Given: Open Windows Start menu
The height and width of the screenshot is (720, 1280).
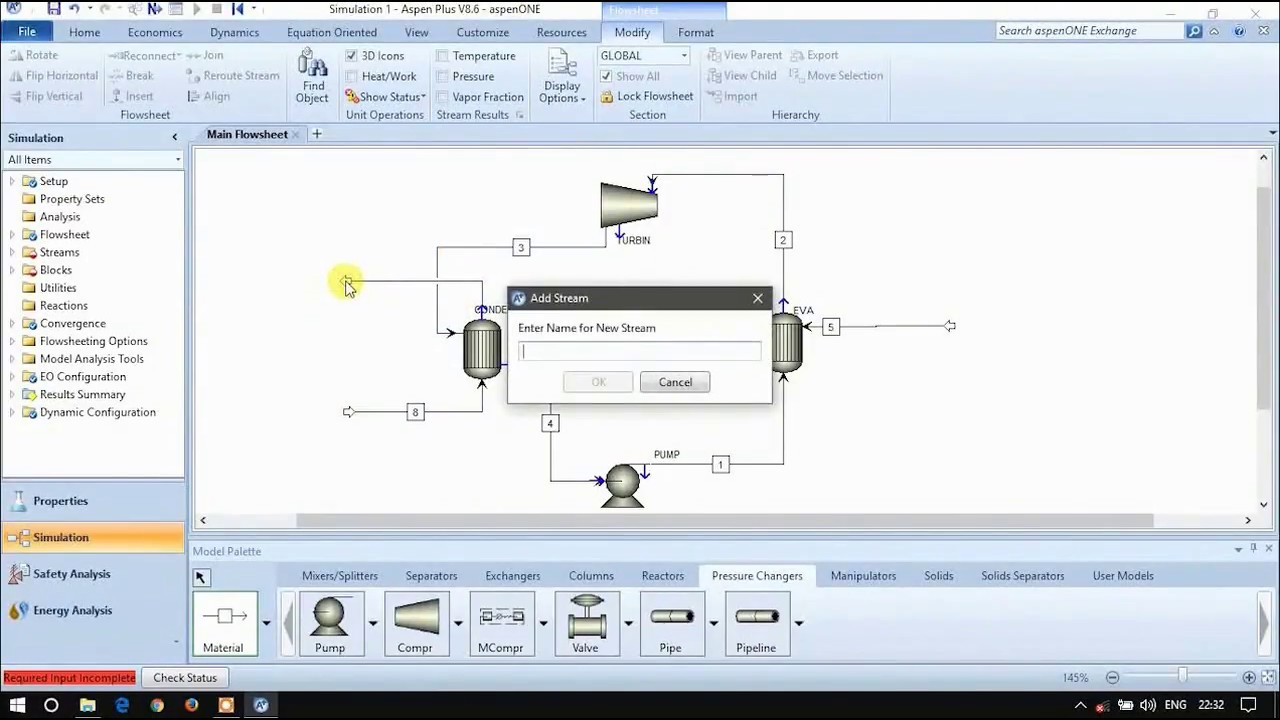Looking at the screenshot, I should click(17, 705).
